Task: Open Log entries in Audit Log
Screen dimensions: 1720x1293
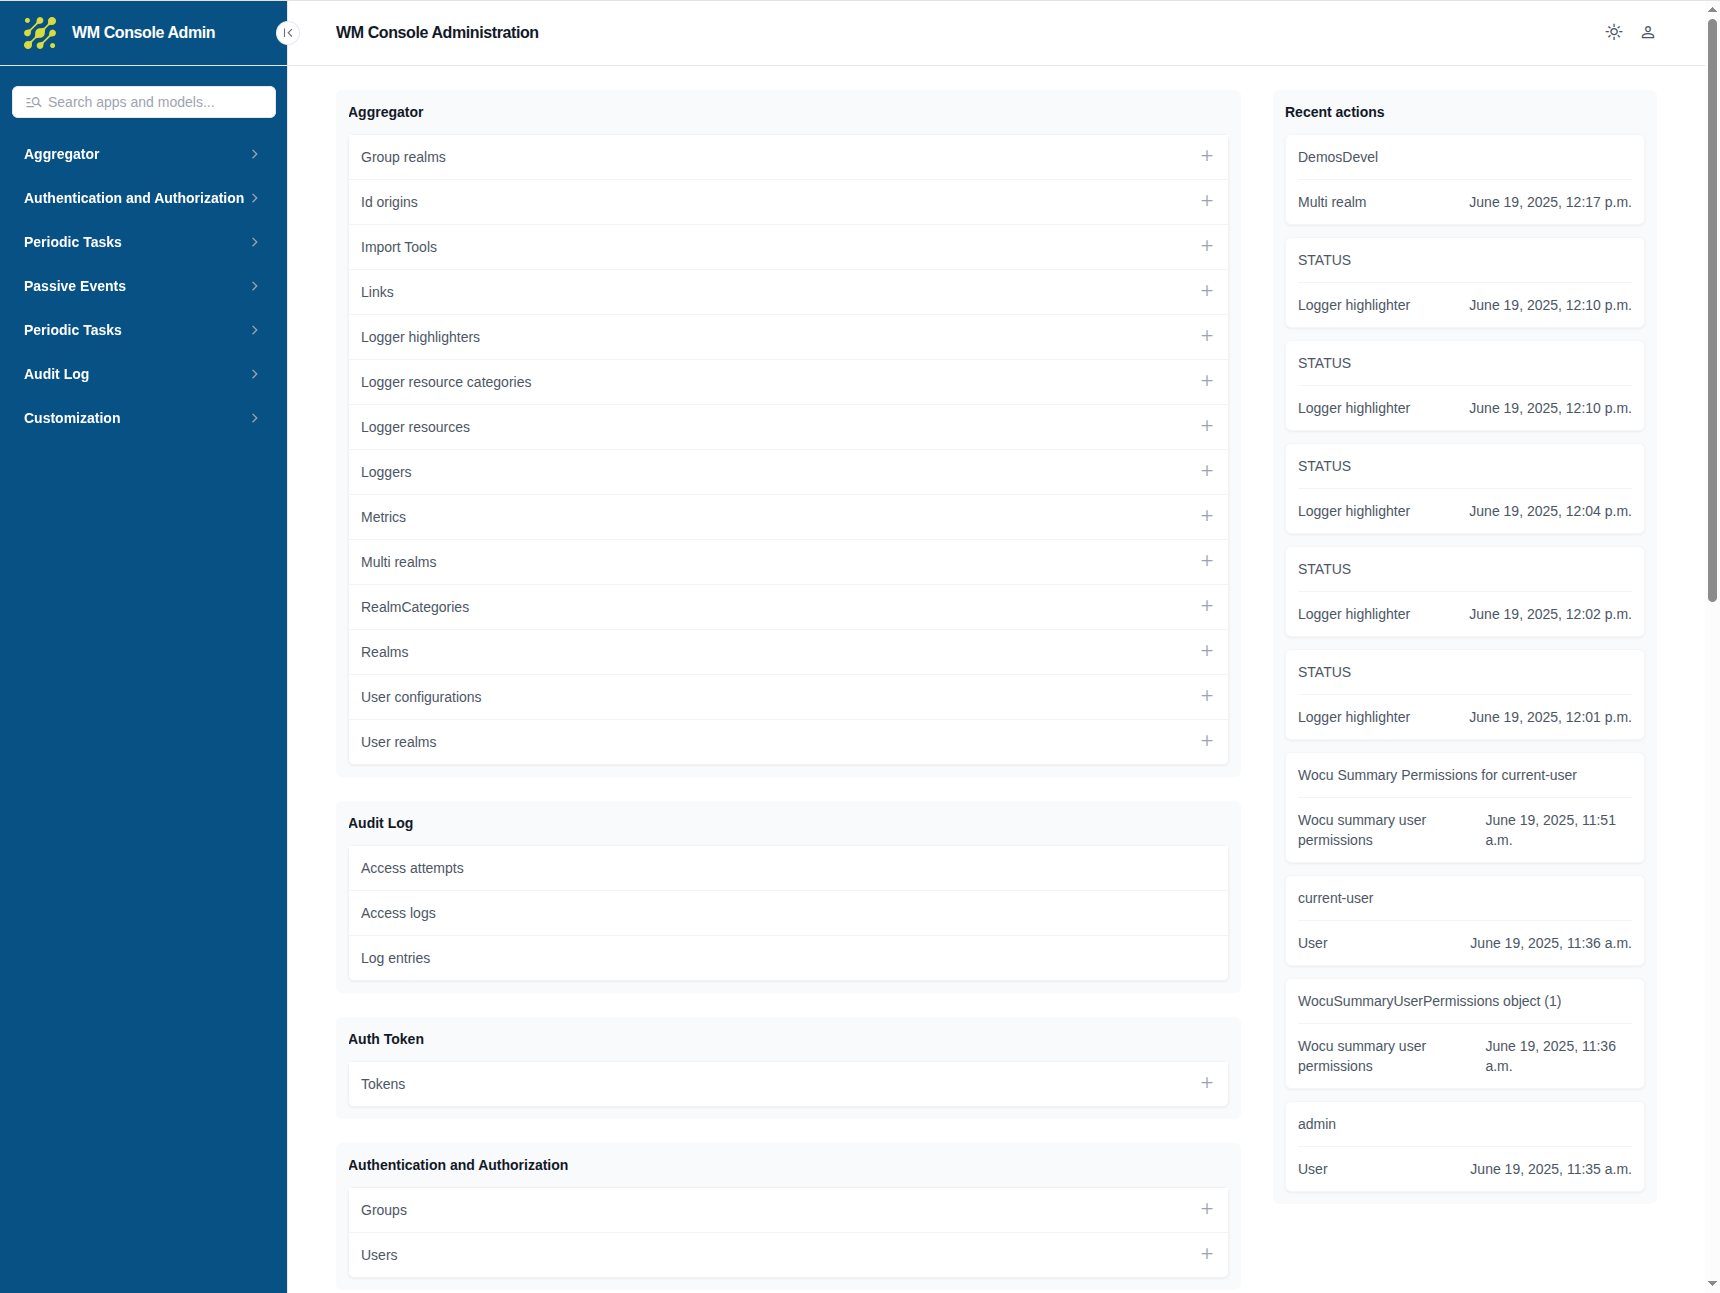Action: tap(395, 958)
